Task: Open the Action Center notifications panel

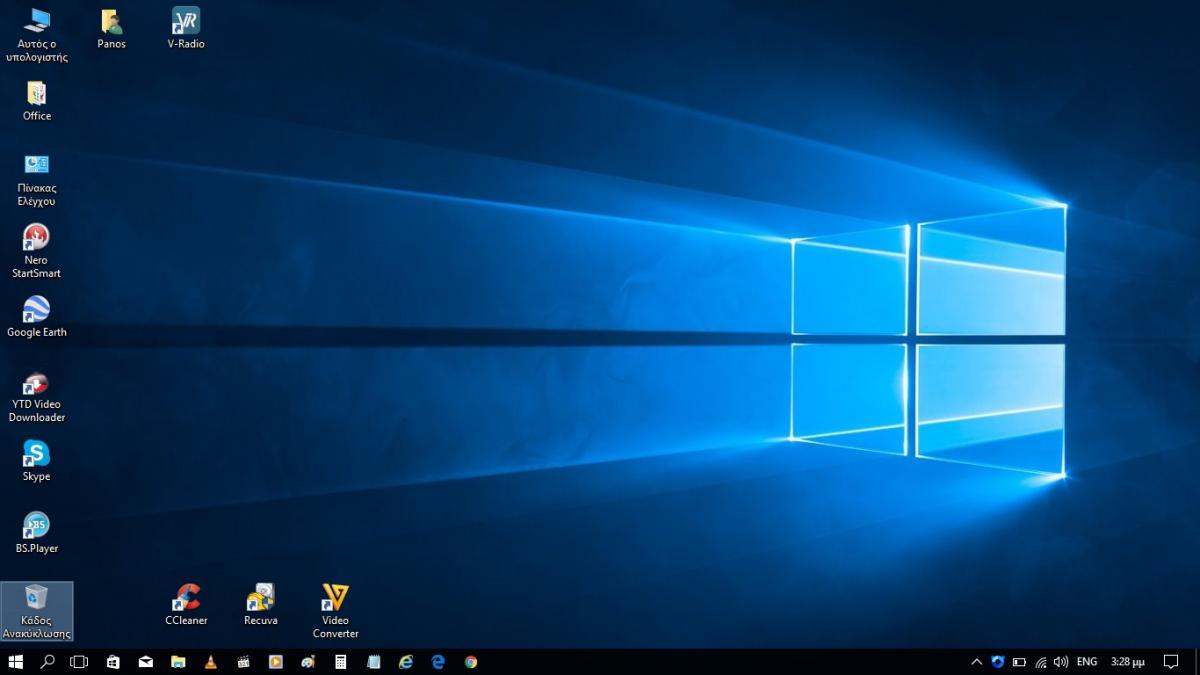Action: [x=1171, y=662]
